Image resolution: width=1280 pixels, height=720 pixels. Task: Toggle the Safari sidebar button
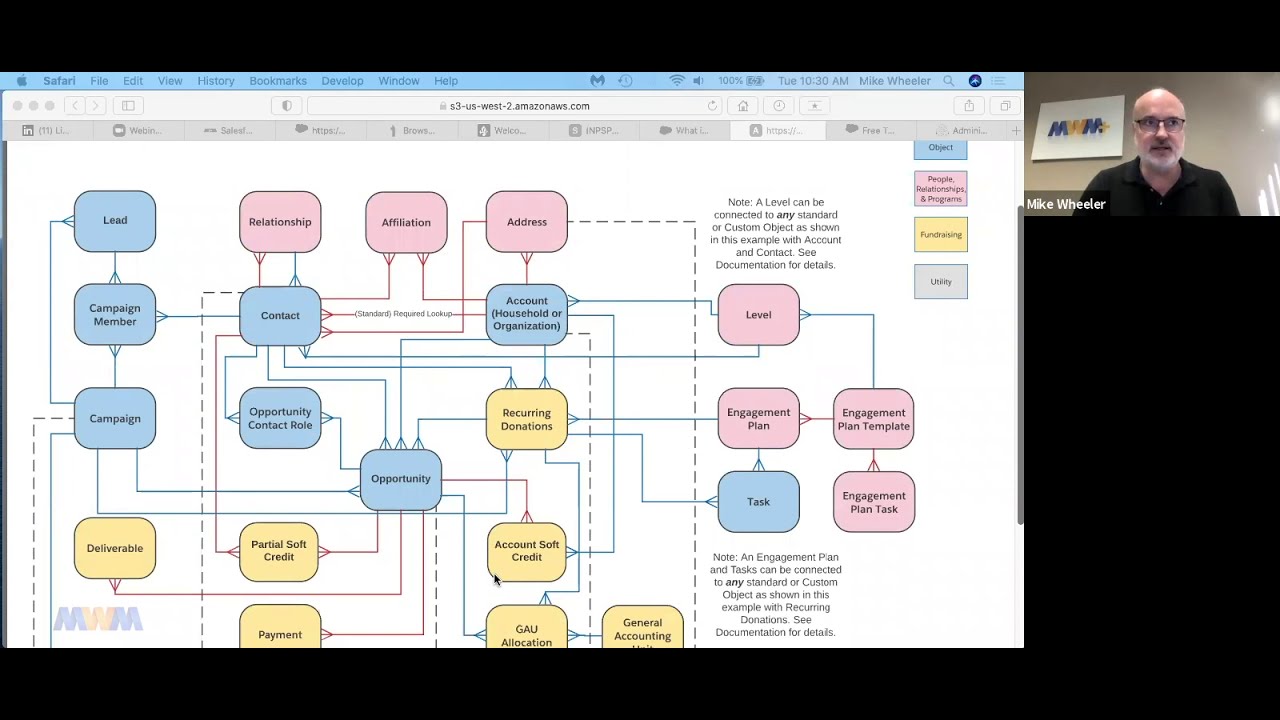coord(128,106)
